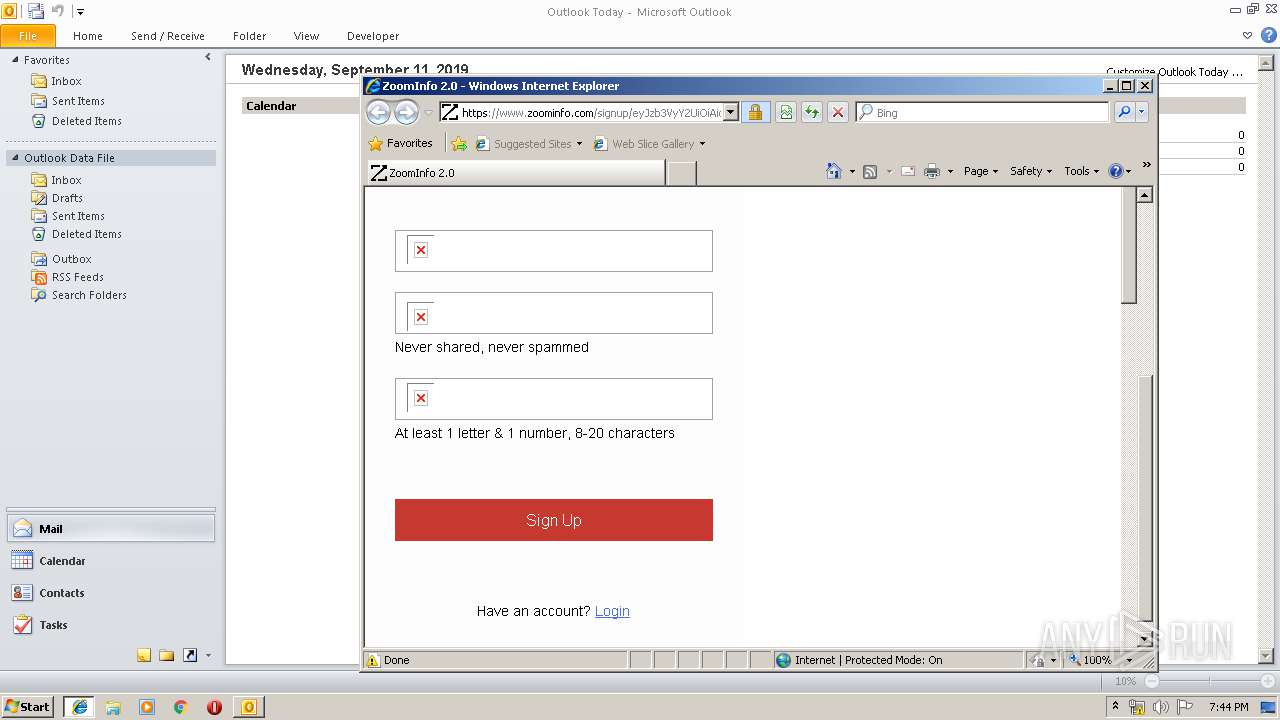
Task: Switch to the Home ribbon tab
Action: pos(88,36)
